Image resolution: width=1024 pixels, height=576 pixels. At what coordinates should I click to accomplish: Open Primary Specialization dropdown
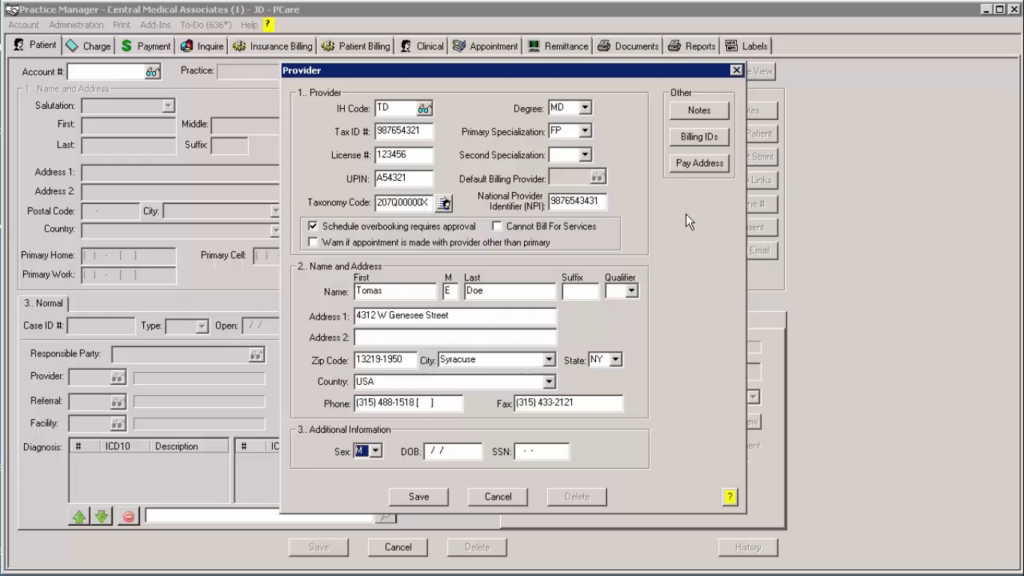tap(585, 131)
